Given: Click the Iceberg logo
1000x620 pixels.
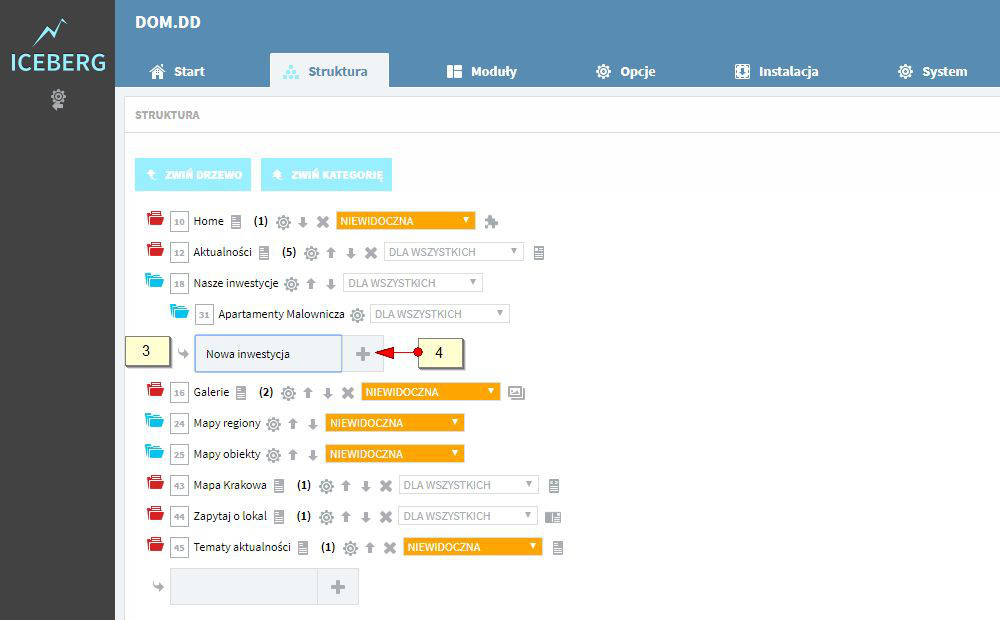Looking at the screenshot, I should coord(58,47).
